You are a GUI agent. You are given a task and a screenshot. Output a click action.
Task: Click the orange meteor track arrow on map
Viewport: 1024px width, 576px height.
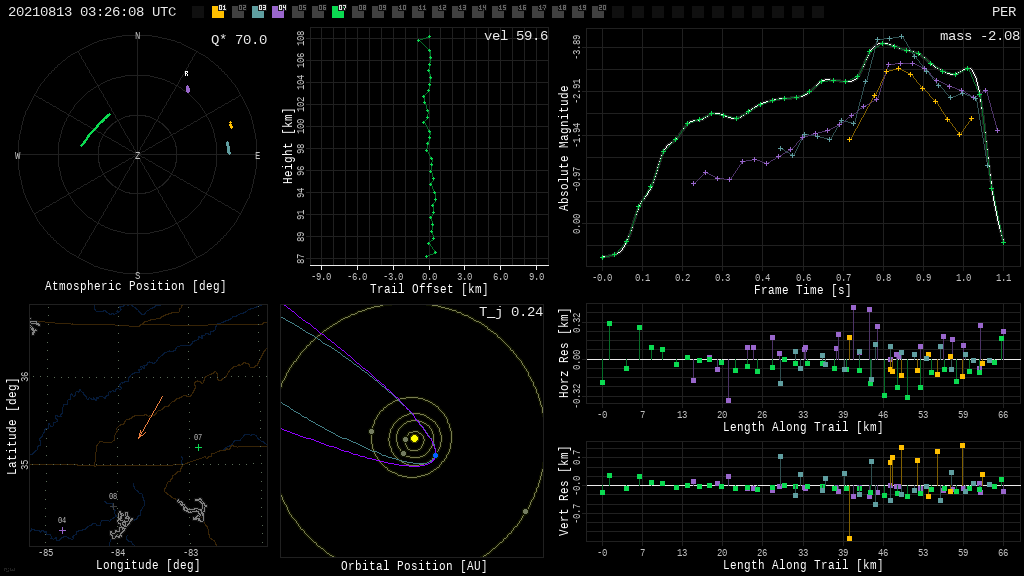[x=150, y=417]
